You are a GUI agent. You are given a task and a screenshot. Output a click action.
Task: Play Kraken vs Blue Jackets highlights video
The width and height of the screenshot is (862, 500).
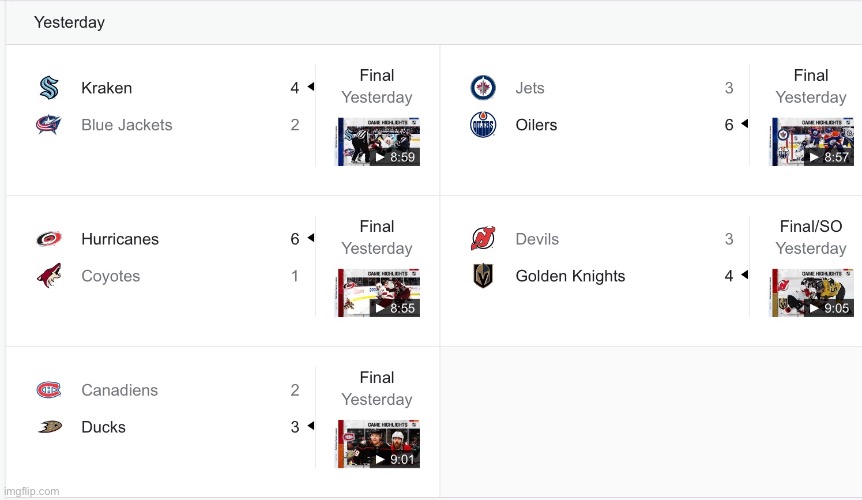[377, 141]
